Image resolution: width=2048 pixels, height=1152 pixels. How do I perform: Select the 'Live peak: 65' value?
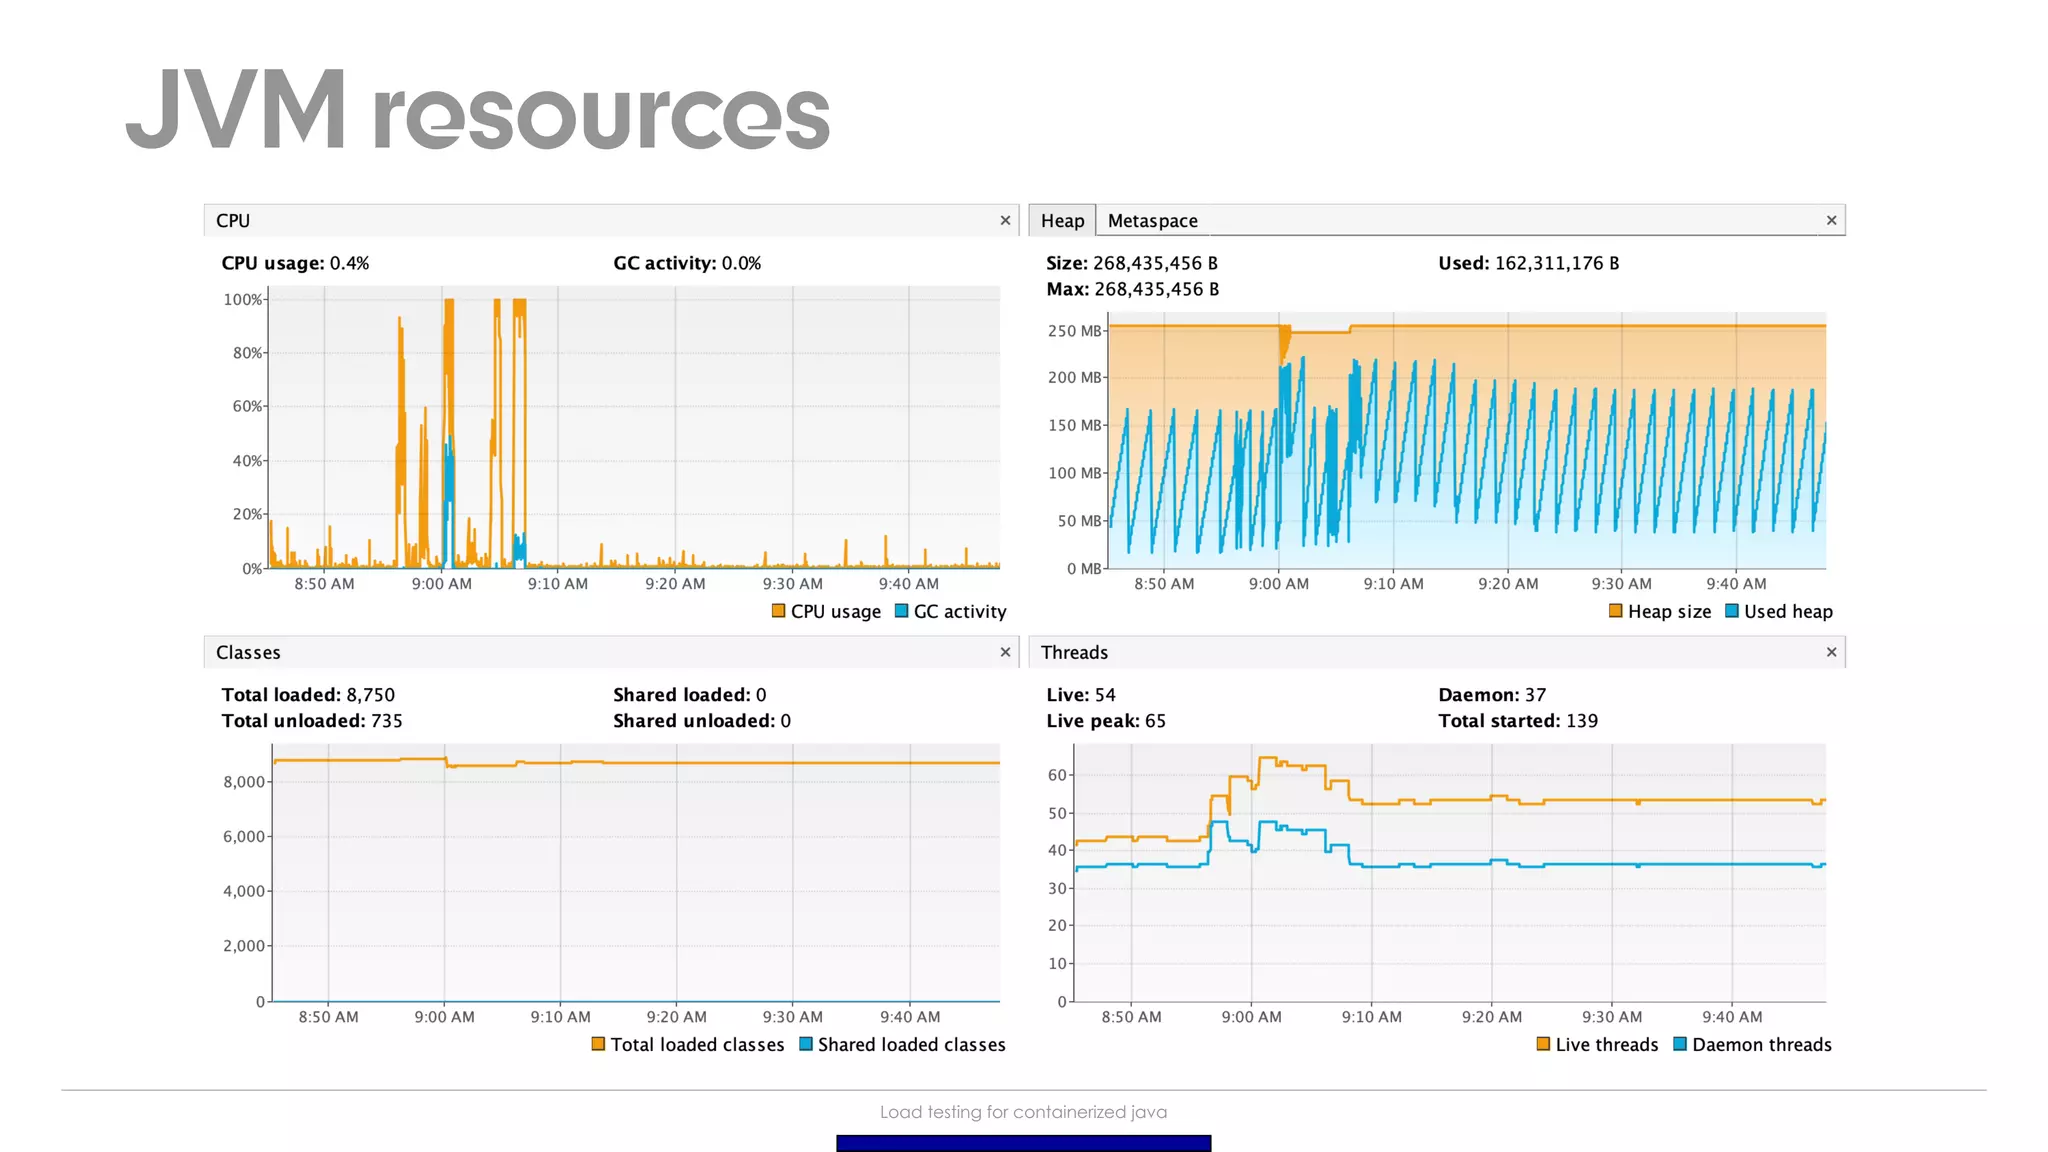coord(1106,721)
